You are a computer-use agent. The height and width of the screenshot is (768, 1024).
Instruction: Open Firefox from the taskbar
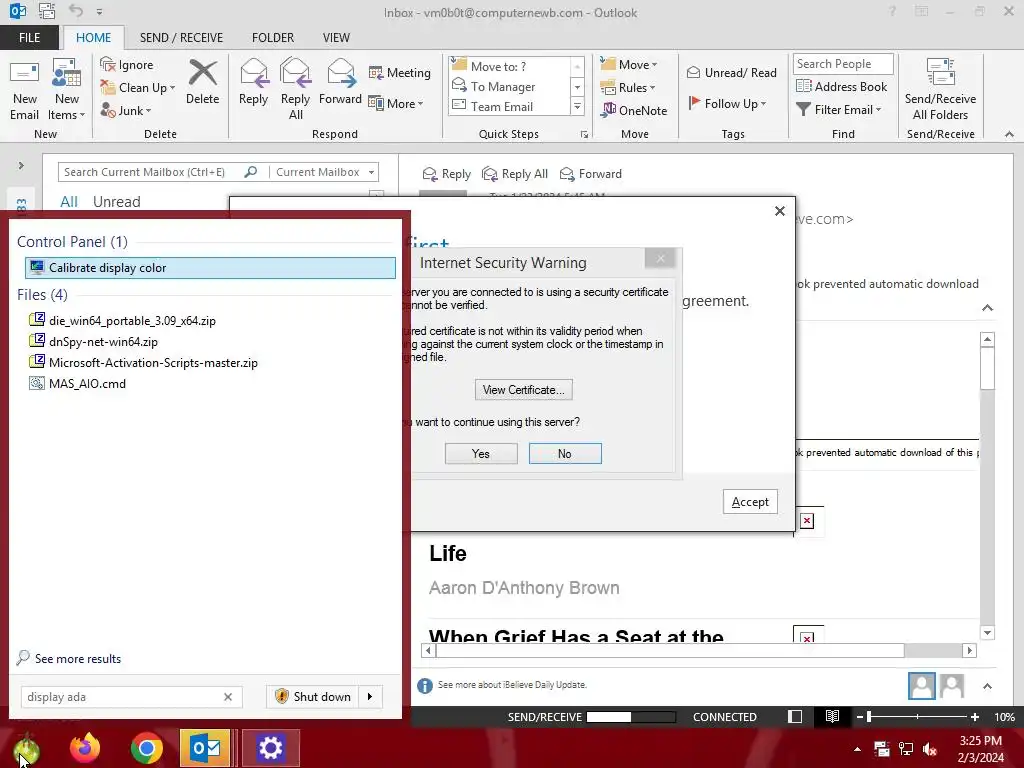(85, 748)
